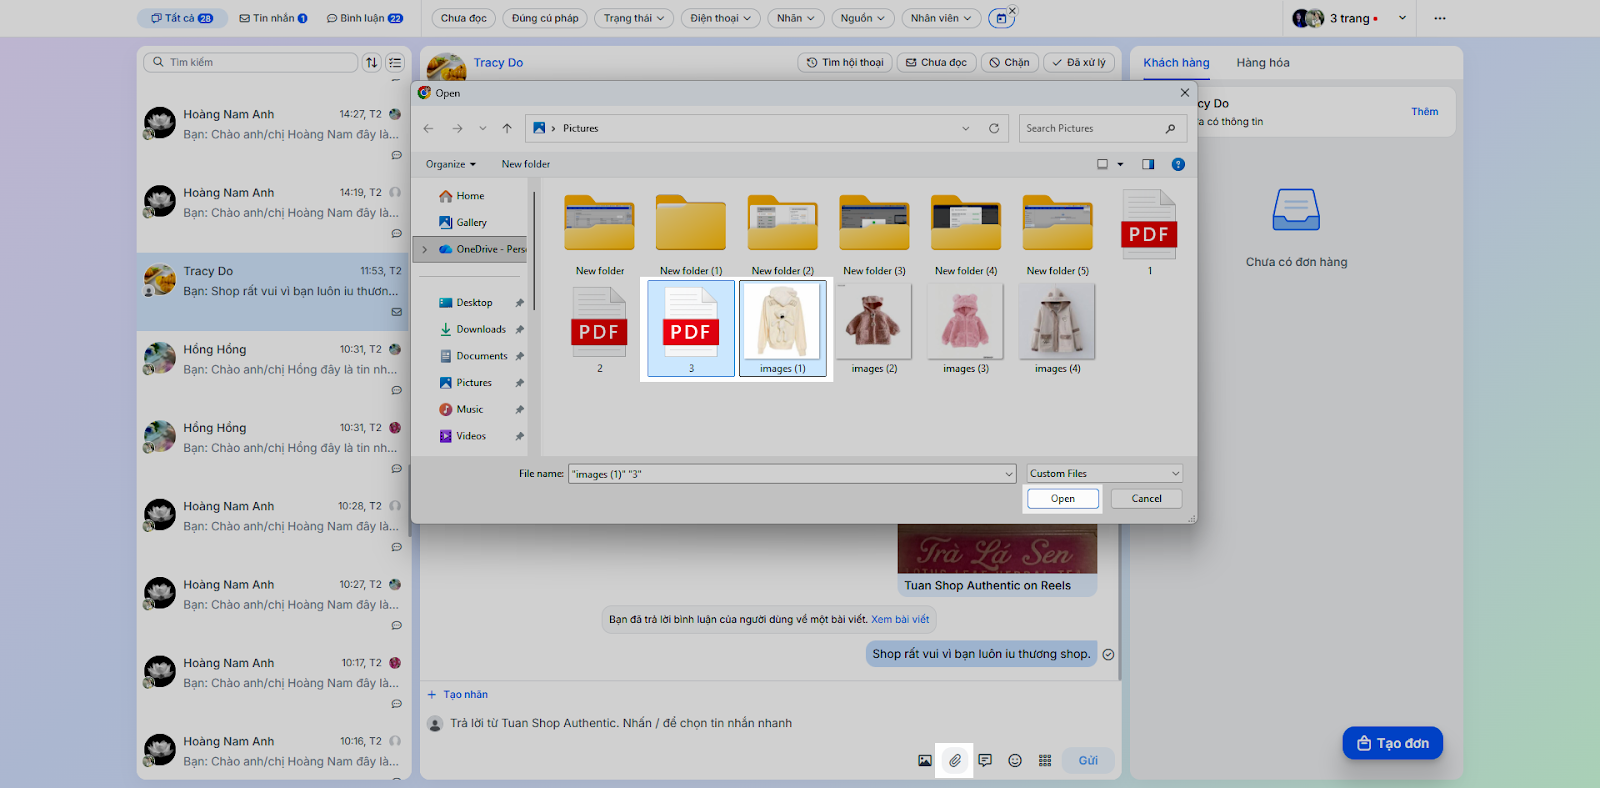
Task: Toggle the preview pane in Open dialog
Action: [1148, 164]
